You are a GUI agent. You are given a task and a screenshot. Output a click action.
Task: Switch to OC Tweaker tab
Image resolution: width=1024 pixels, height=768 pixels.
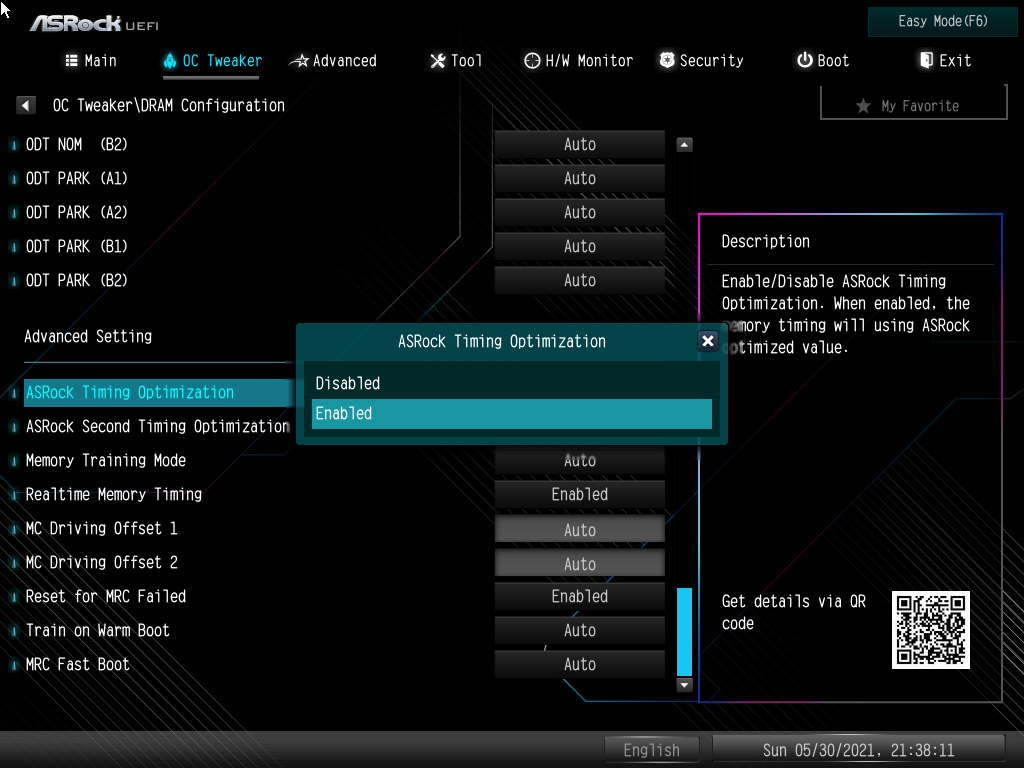pyautogui.click(x=212, y=61)
